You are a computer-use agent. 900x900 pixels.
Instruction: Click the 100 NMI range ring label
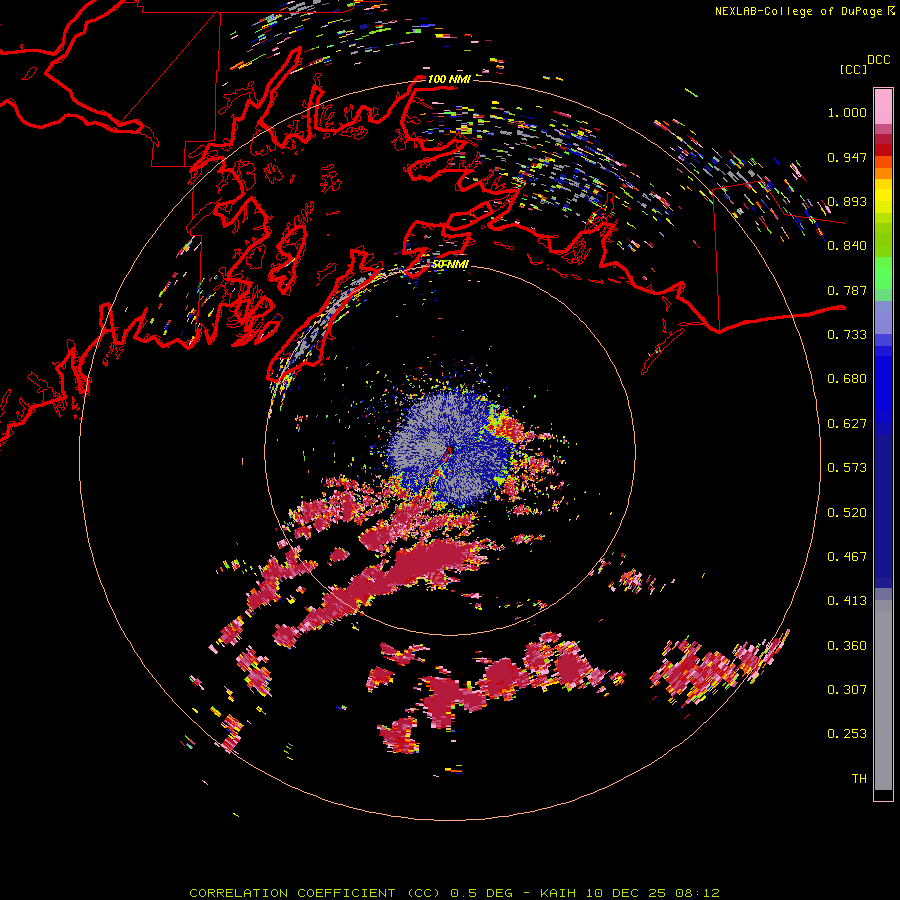tap(449, 79)
